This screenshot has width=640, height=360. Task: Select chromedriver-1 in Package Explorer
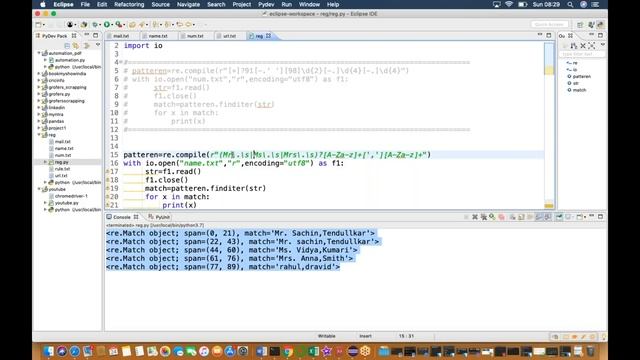(x=71, y=196)
